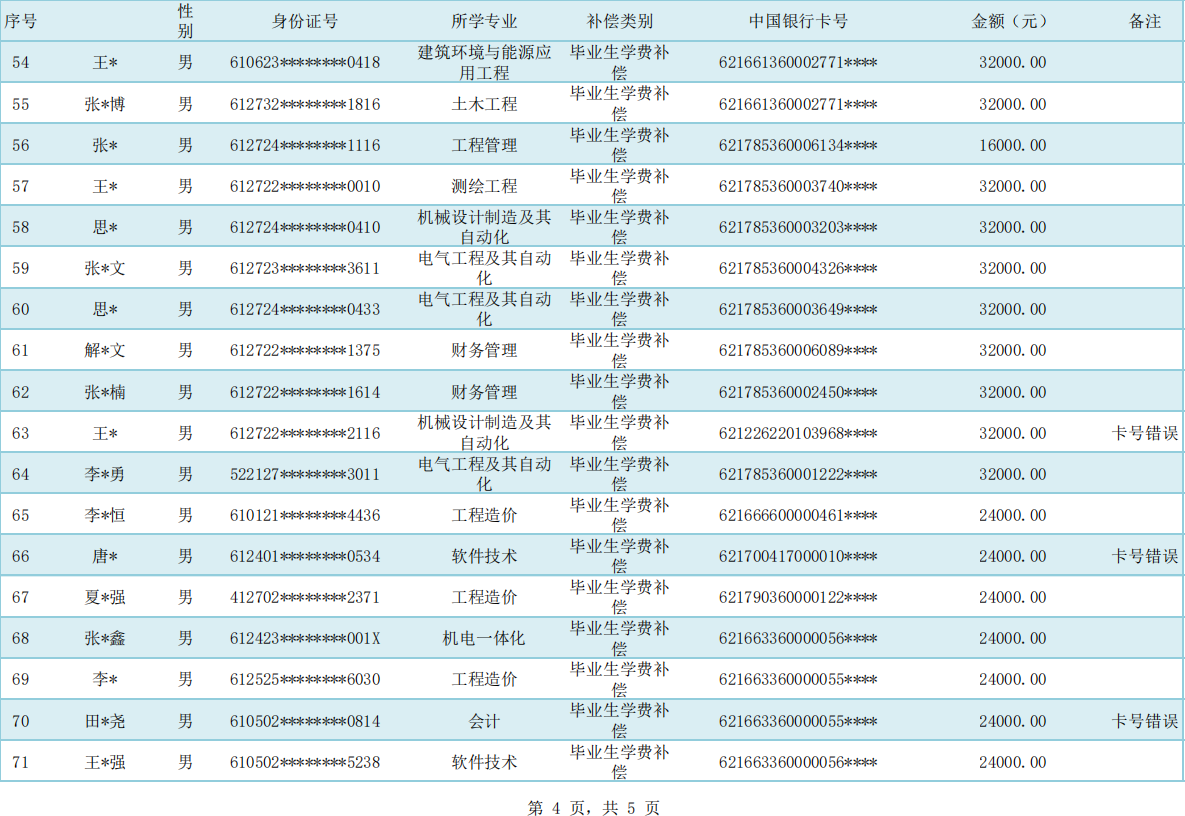The image size is (1185, 816).
Task: Select the 金额（元） column header
Action: [x=1009, y=21]
